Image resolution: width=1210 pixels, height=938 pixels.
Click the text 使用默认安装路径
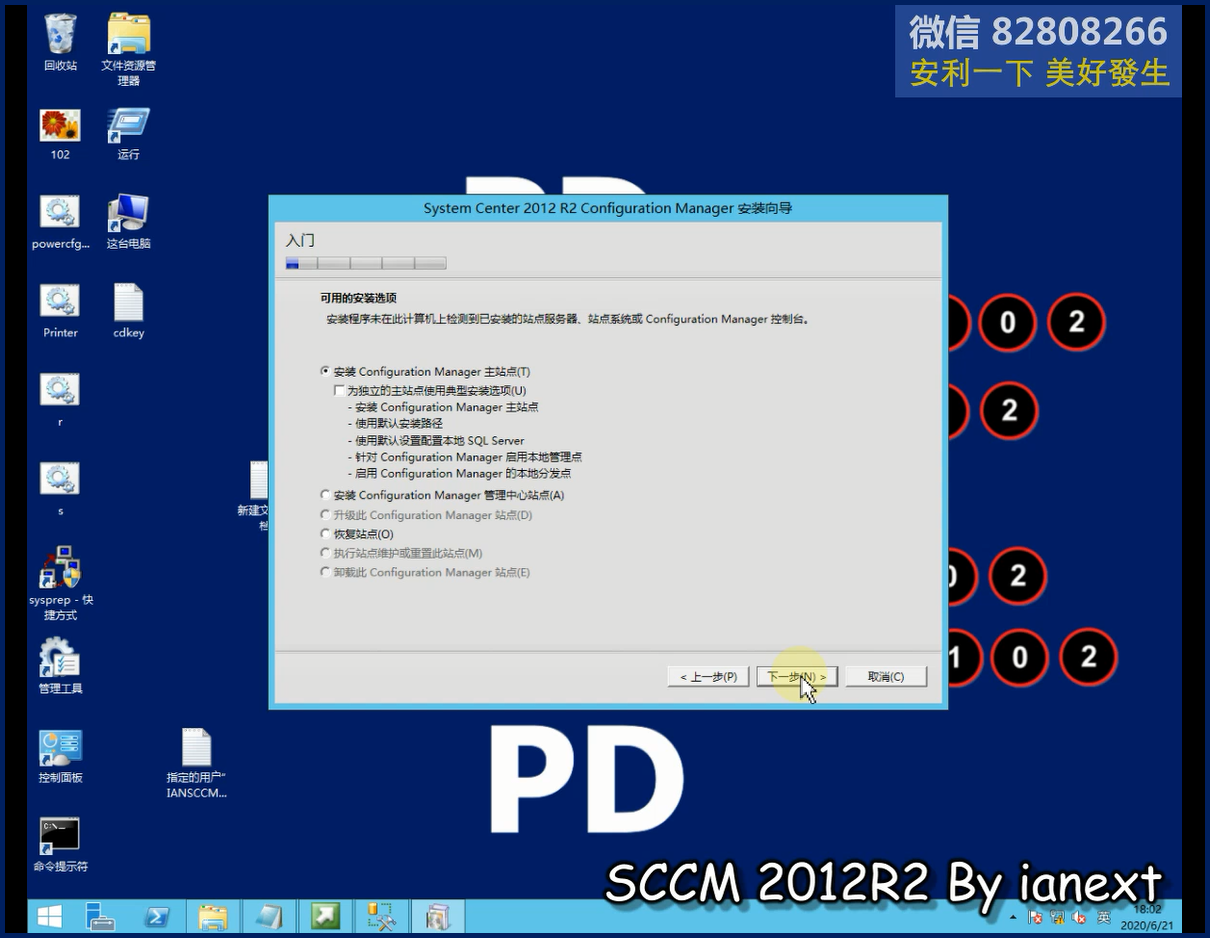[399, 424]
